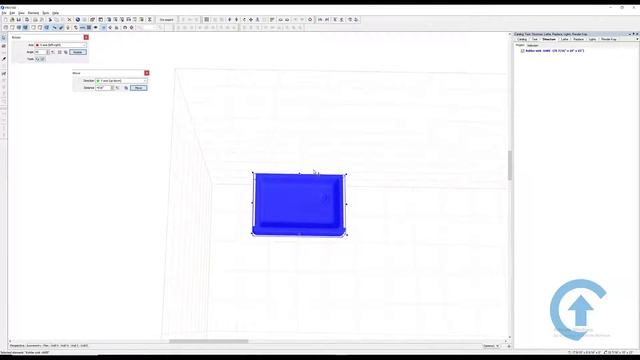Click the Selected element status bar text
Image resolution: width=640 pixels, height=360 pixels.
(x=25, y=352)
